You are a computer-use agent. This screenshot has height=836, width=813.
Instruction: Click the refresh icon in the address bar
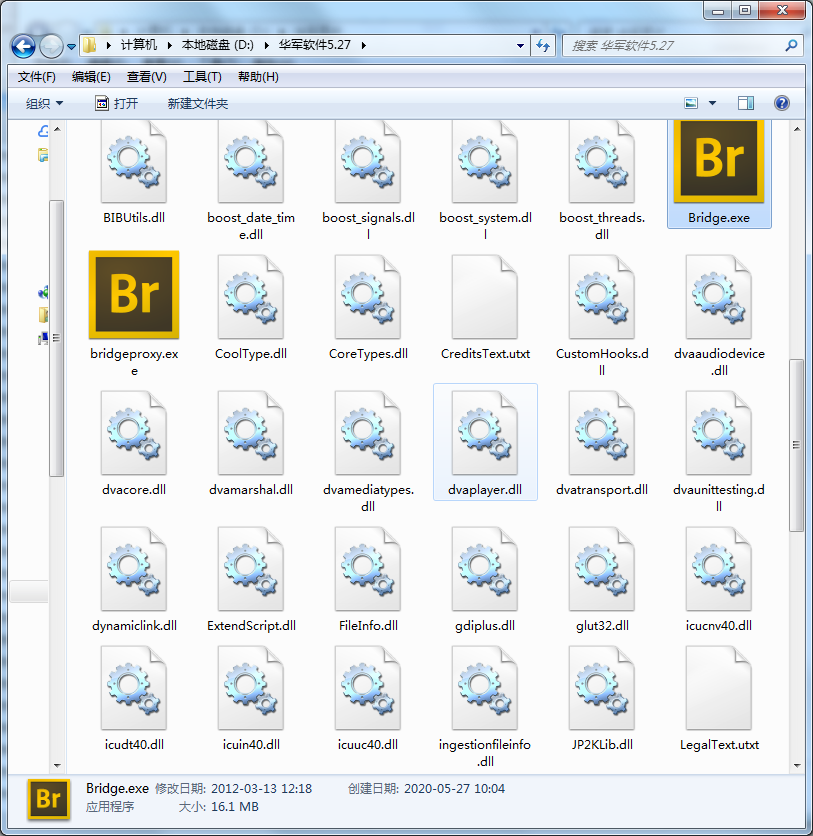coord(541,46)
